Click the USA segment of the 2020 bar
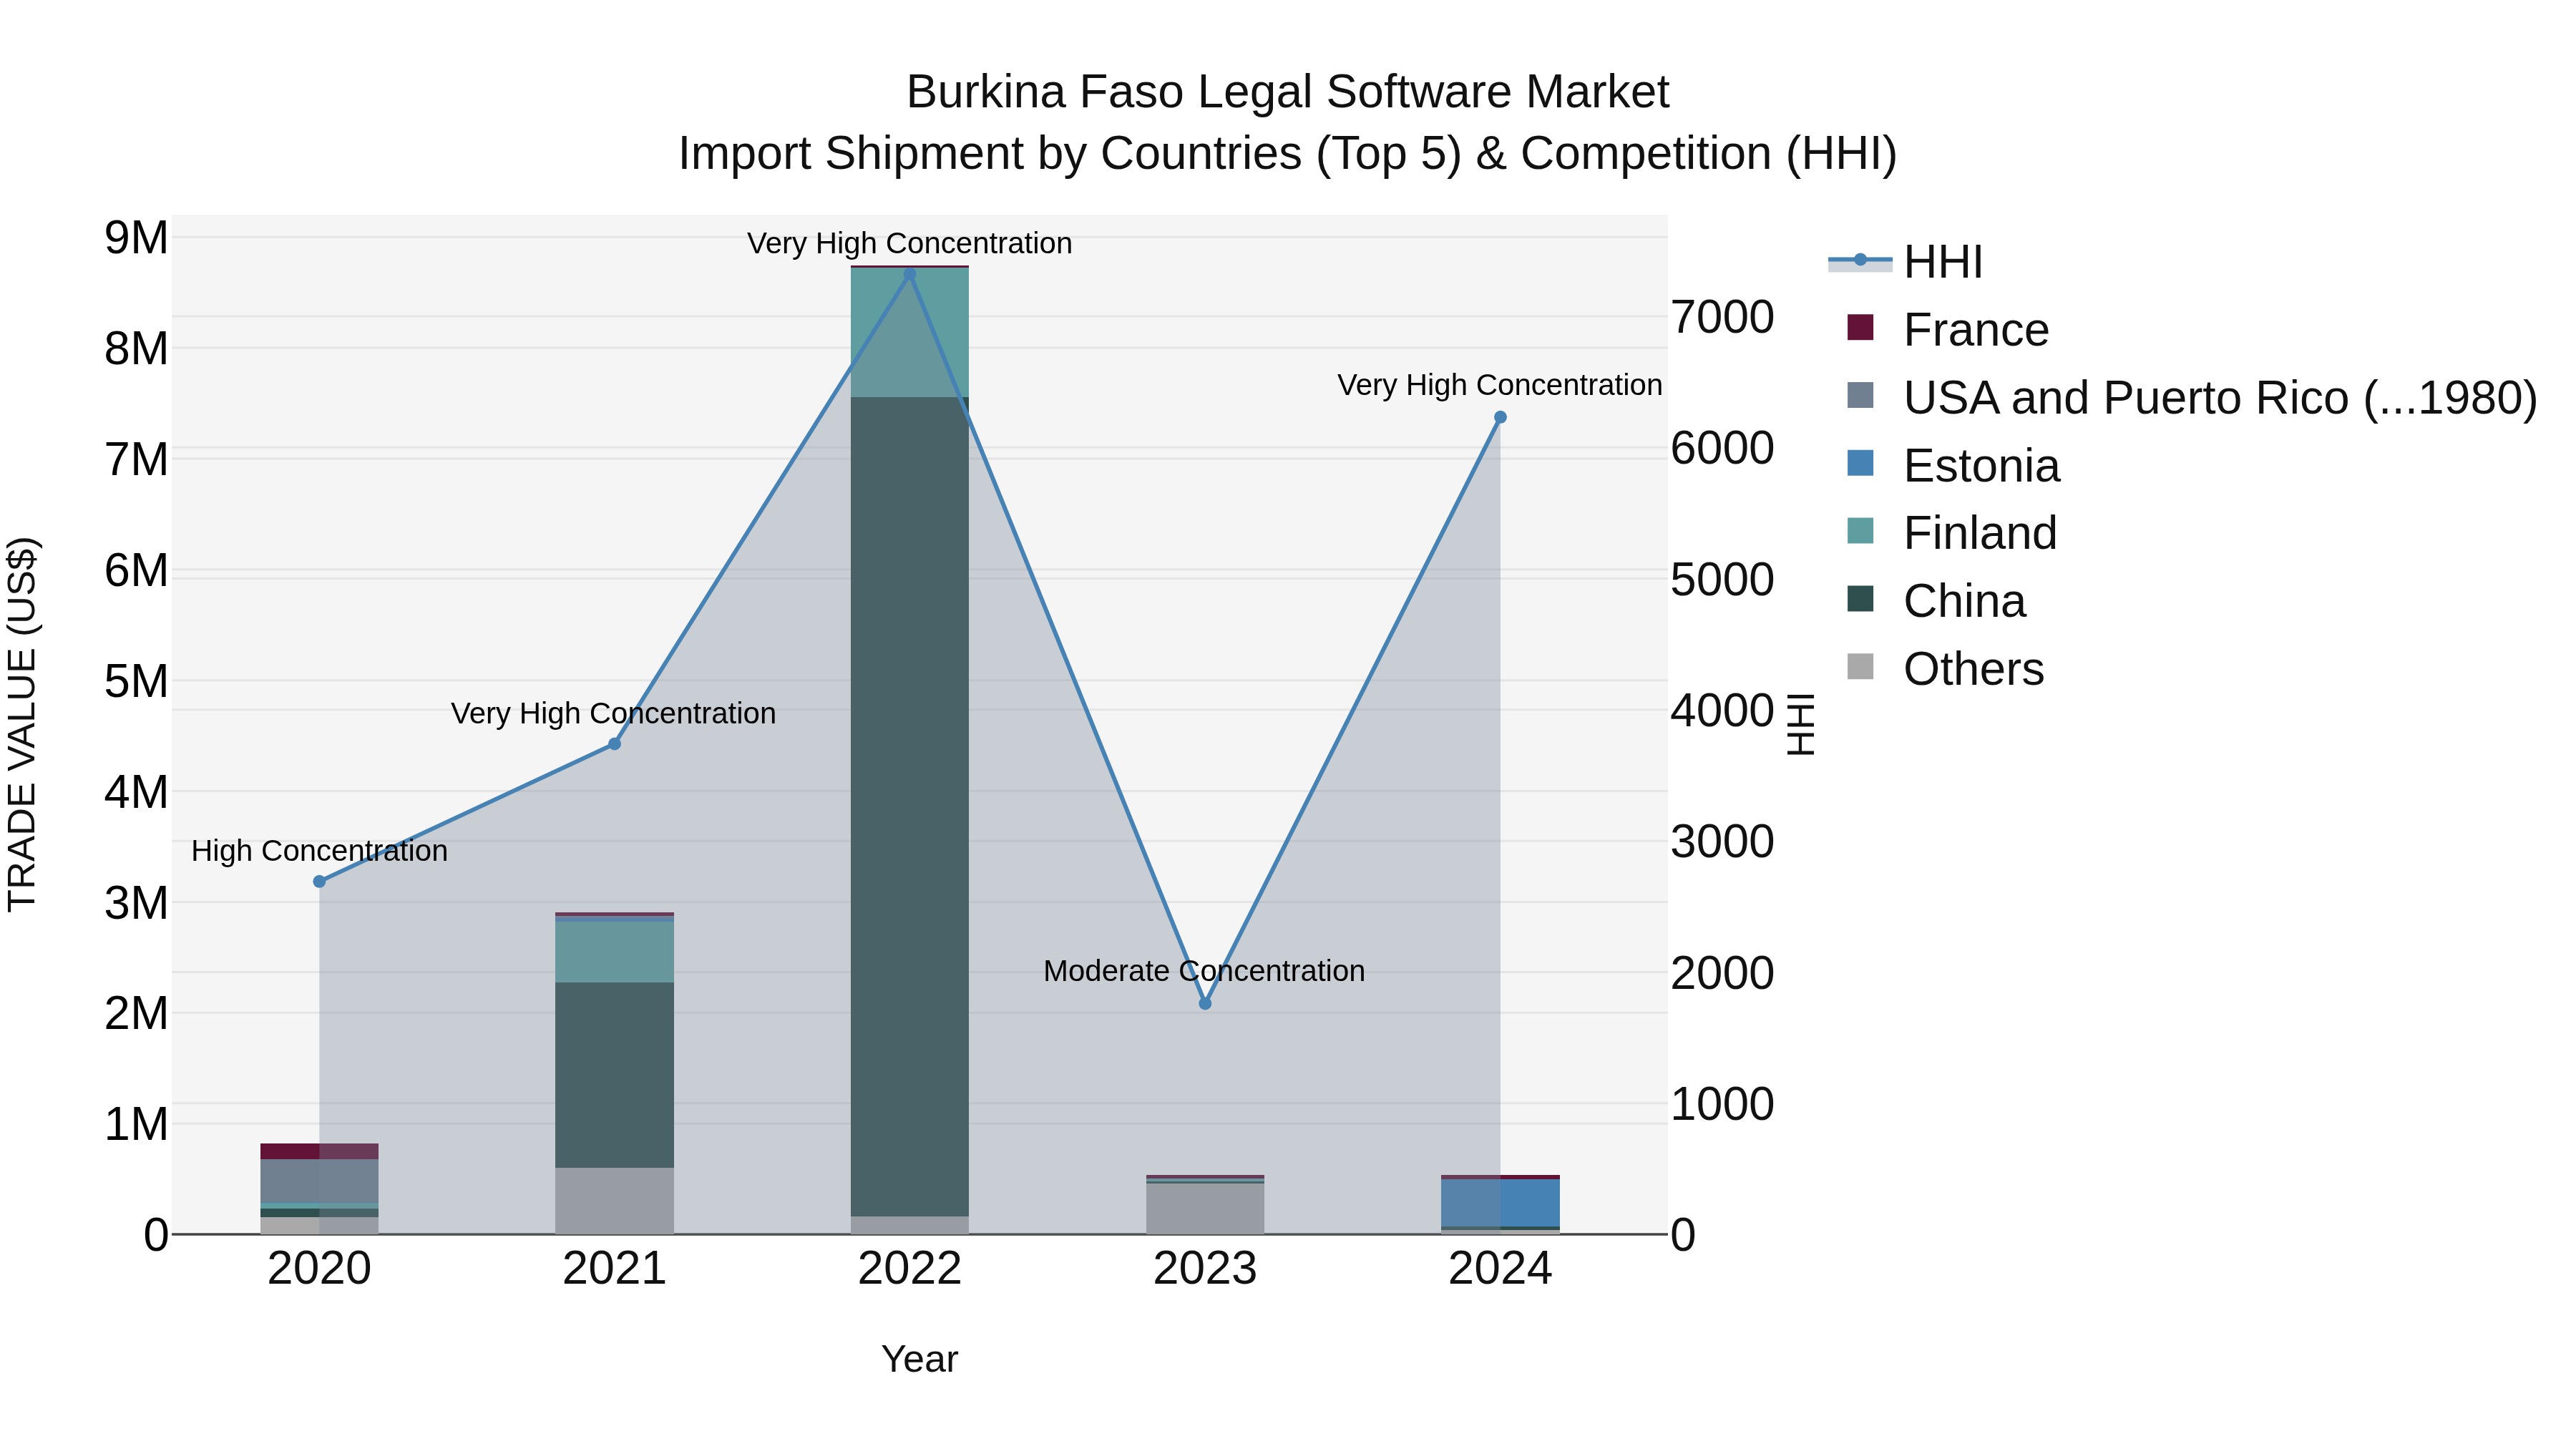The width and height of the screenshot is (2576, 1449). (x=319, y=1181)
